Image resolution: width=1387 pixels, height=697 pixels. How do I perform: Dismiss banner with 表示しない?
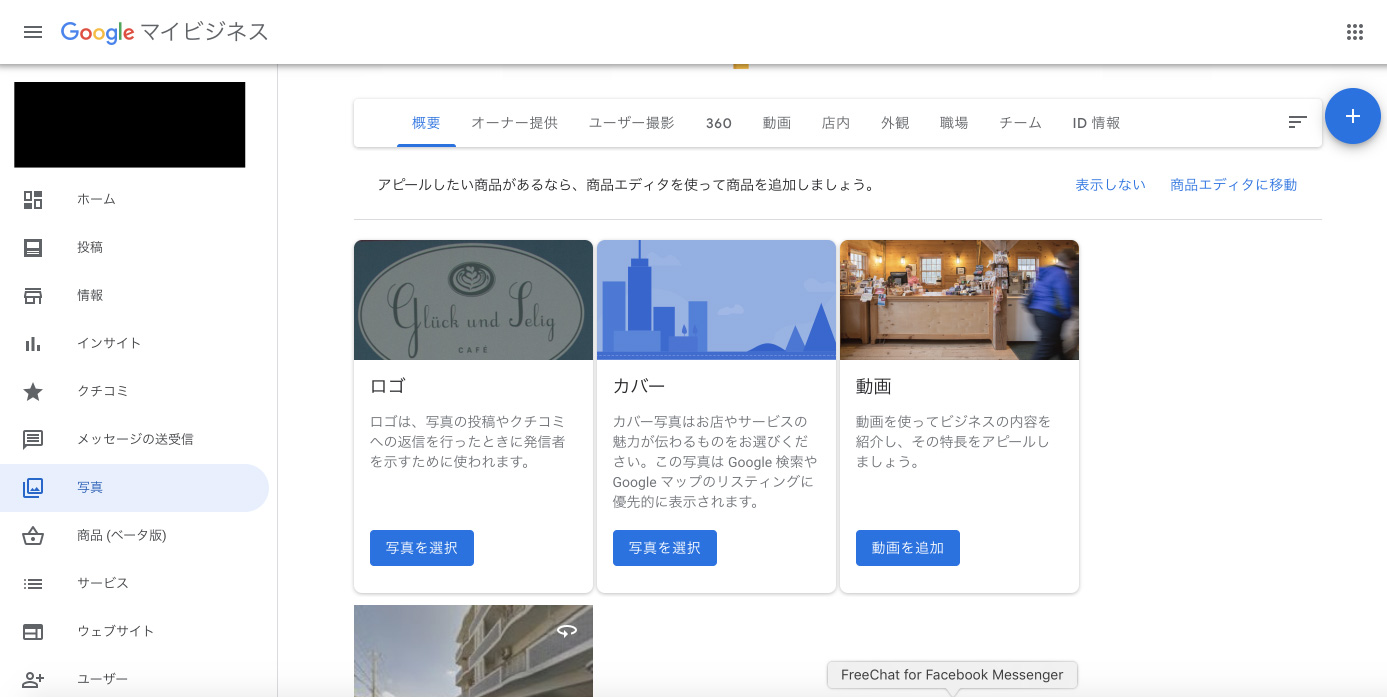click(x=1110, y=184)
